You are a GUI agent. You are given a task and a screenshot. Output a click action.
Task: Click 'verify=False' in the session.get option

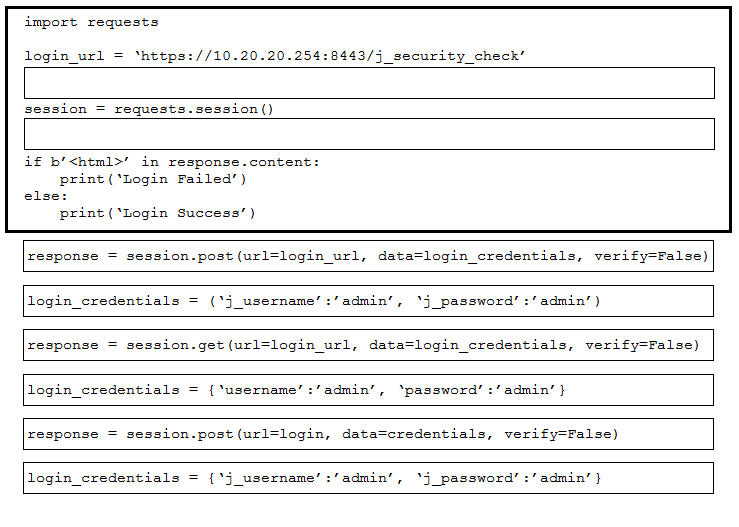click(x=639, y=345)
